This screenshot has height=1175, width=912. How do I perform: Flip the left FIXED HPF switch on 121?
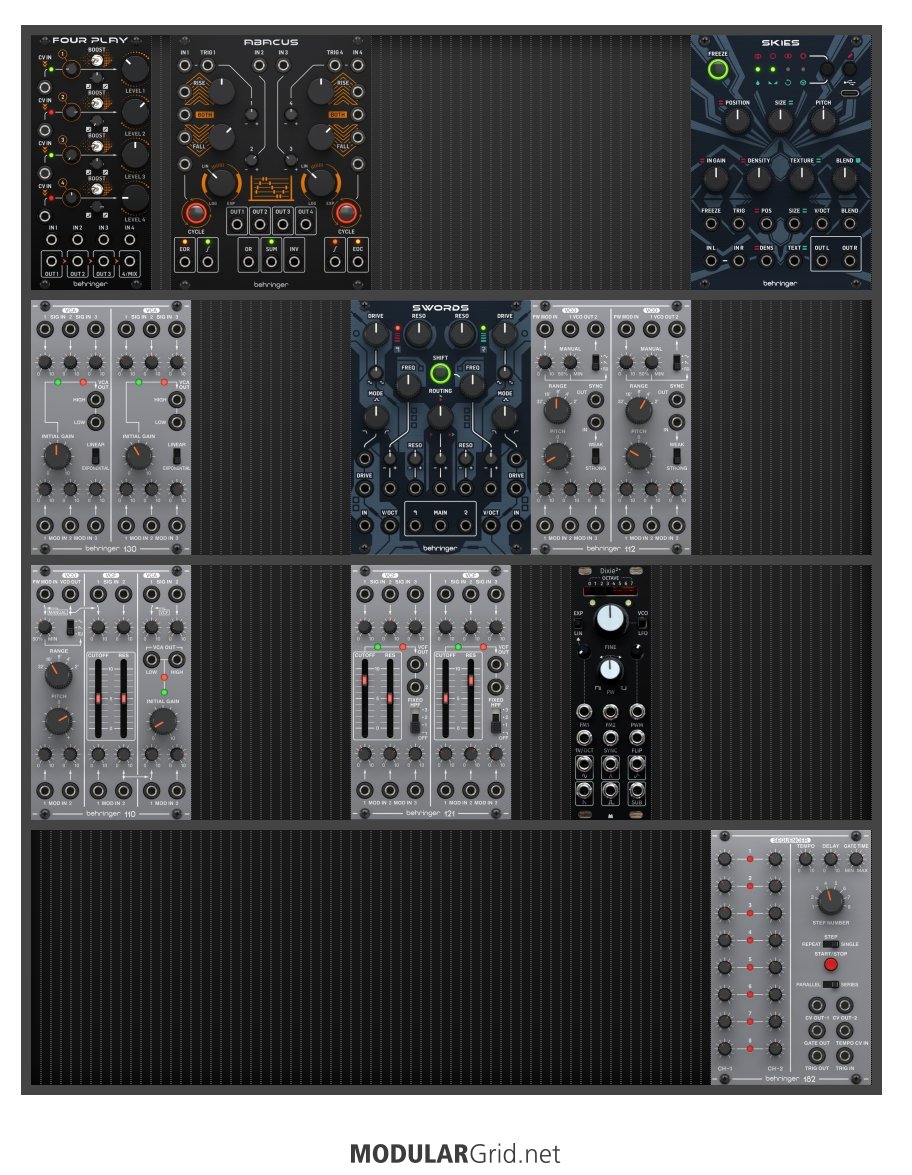pos(414,724)
